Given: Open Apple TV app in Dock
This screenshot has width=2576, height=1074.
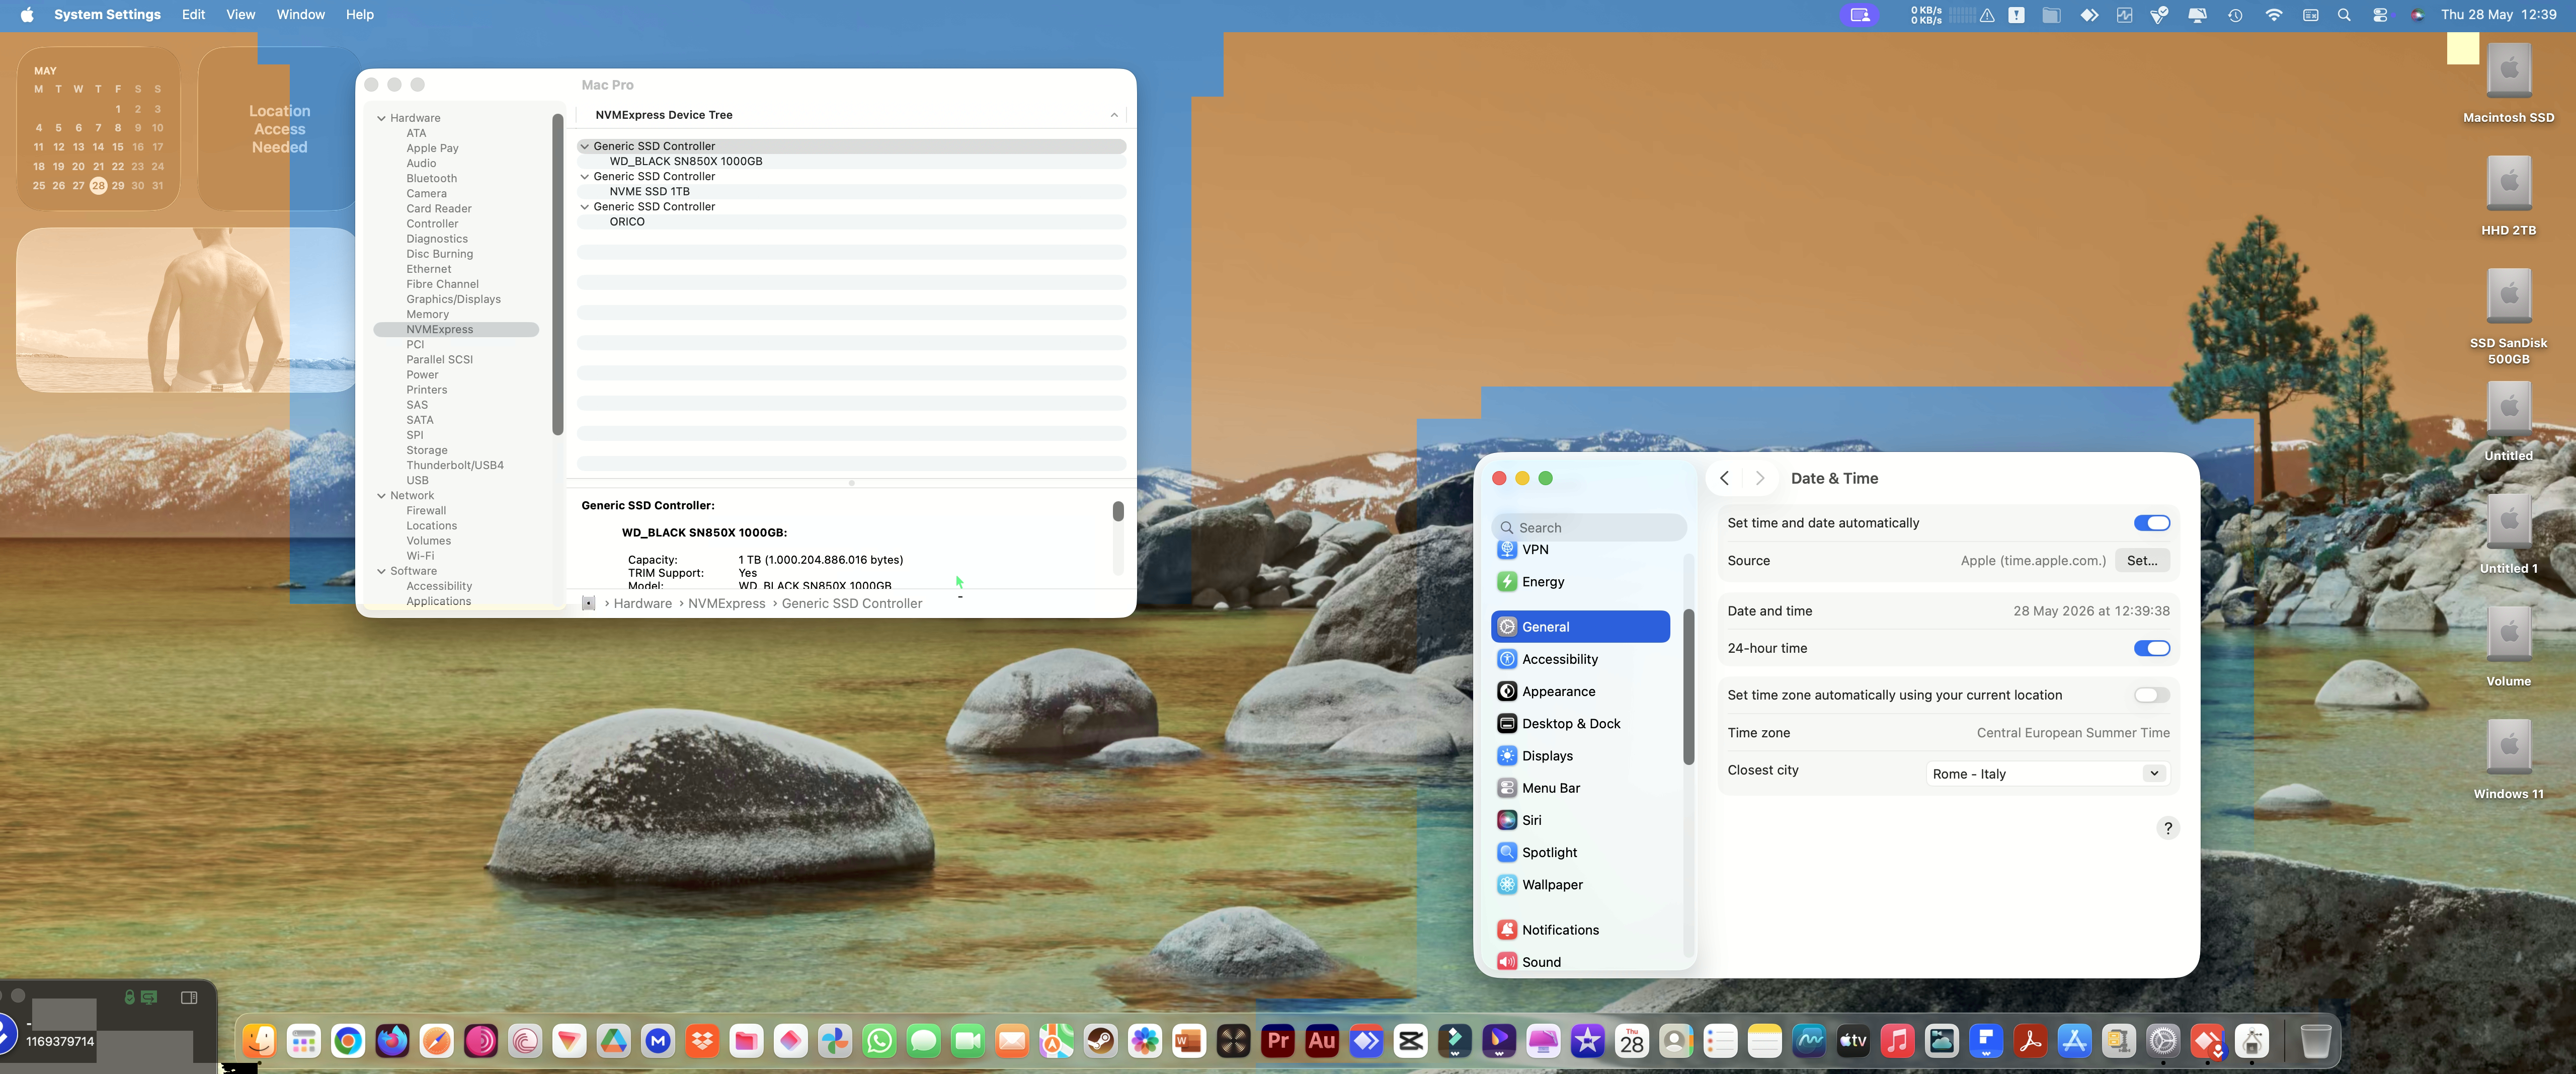Looking at the screenshot, I should 1853,1042.
